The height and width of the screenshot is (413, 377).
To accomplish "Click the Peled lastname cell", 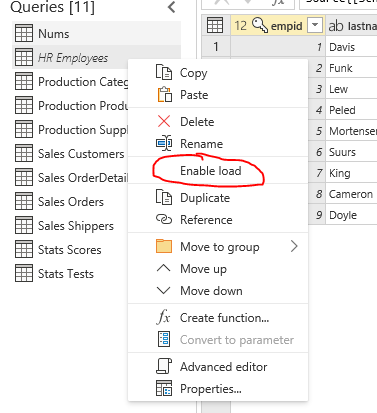I will point(351,110).
